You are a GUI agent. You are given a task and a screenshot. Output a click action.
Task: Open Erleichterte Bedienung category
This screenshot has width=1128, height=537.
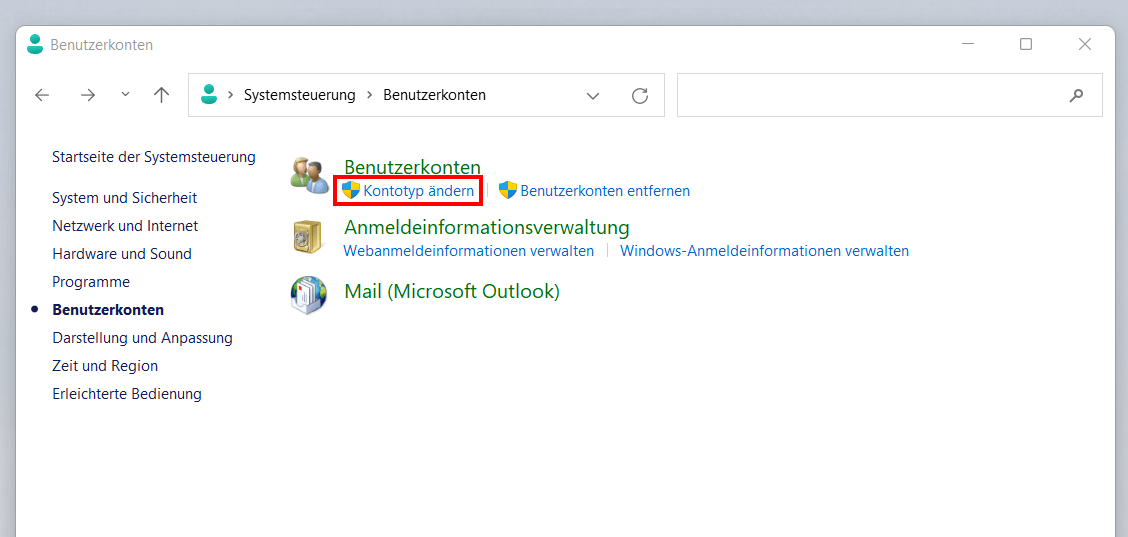[127, 394]
